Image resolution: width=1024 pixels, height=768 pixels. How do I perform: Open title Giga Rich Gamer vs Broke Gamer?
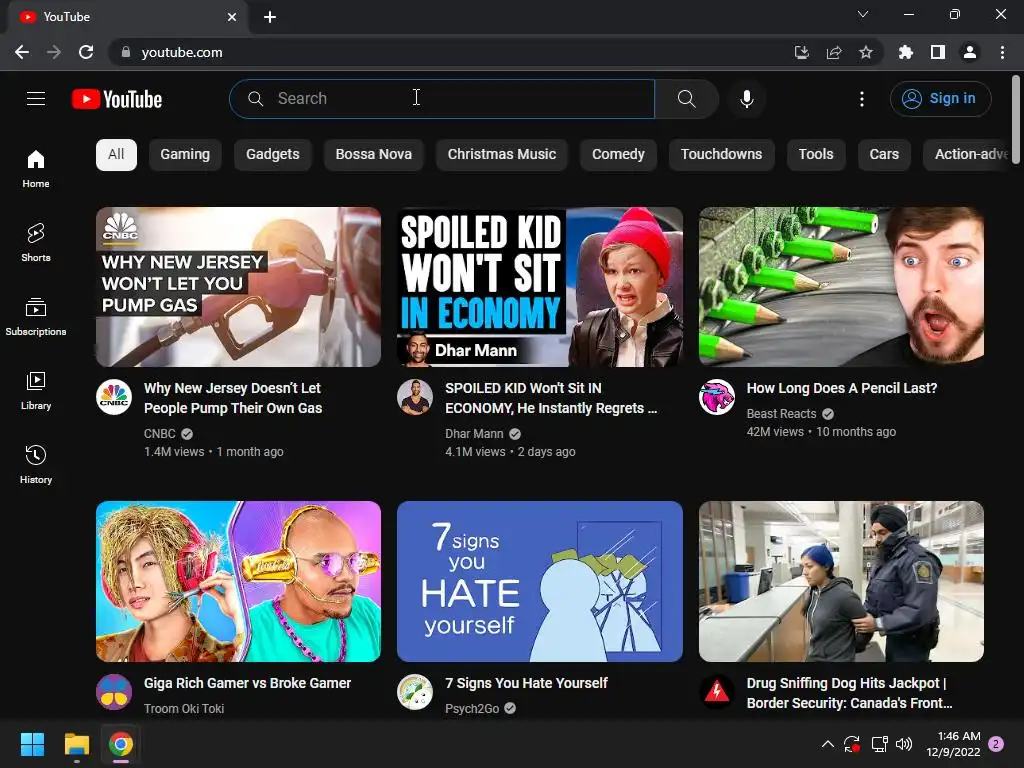click(x=248, y=683)
